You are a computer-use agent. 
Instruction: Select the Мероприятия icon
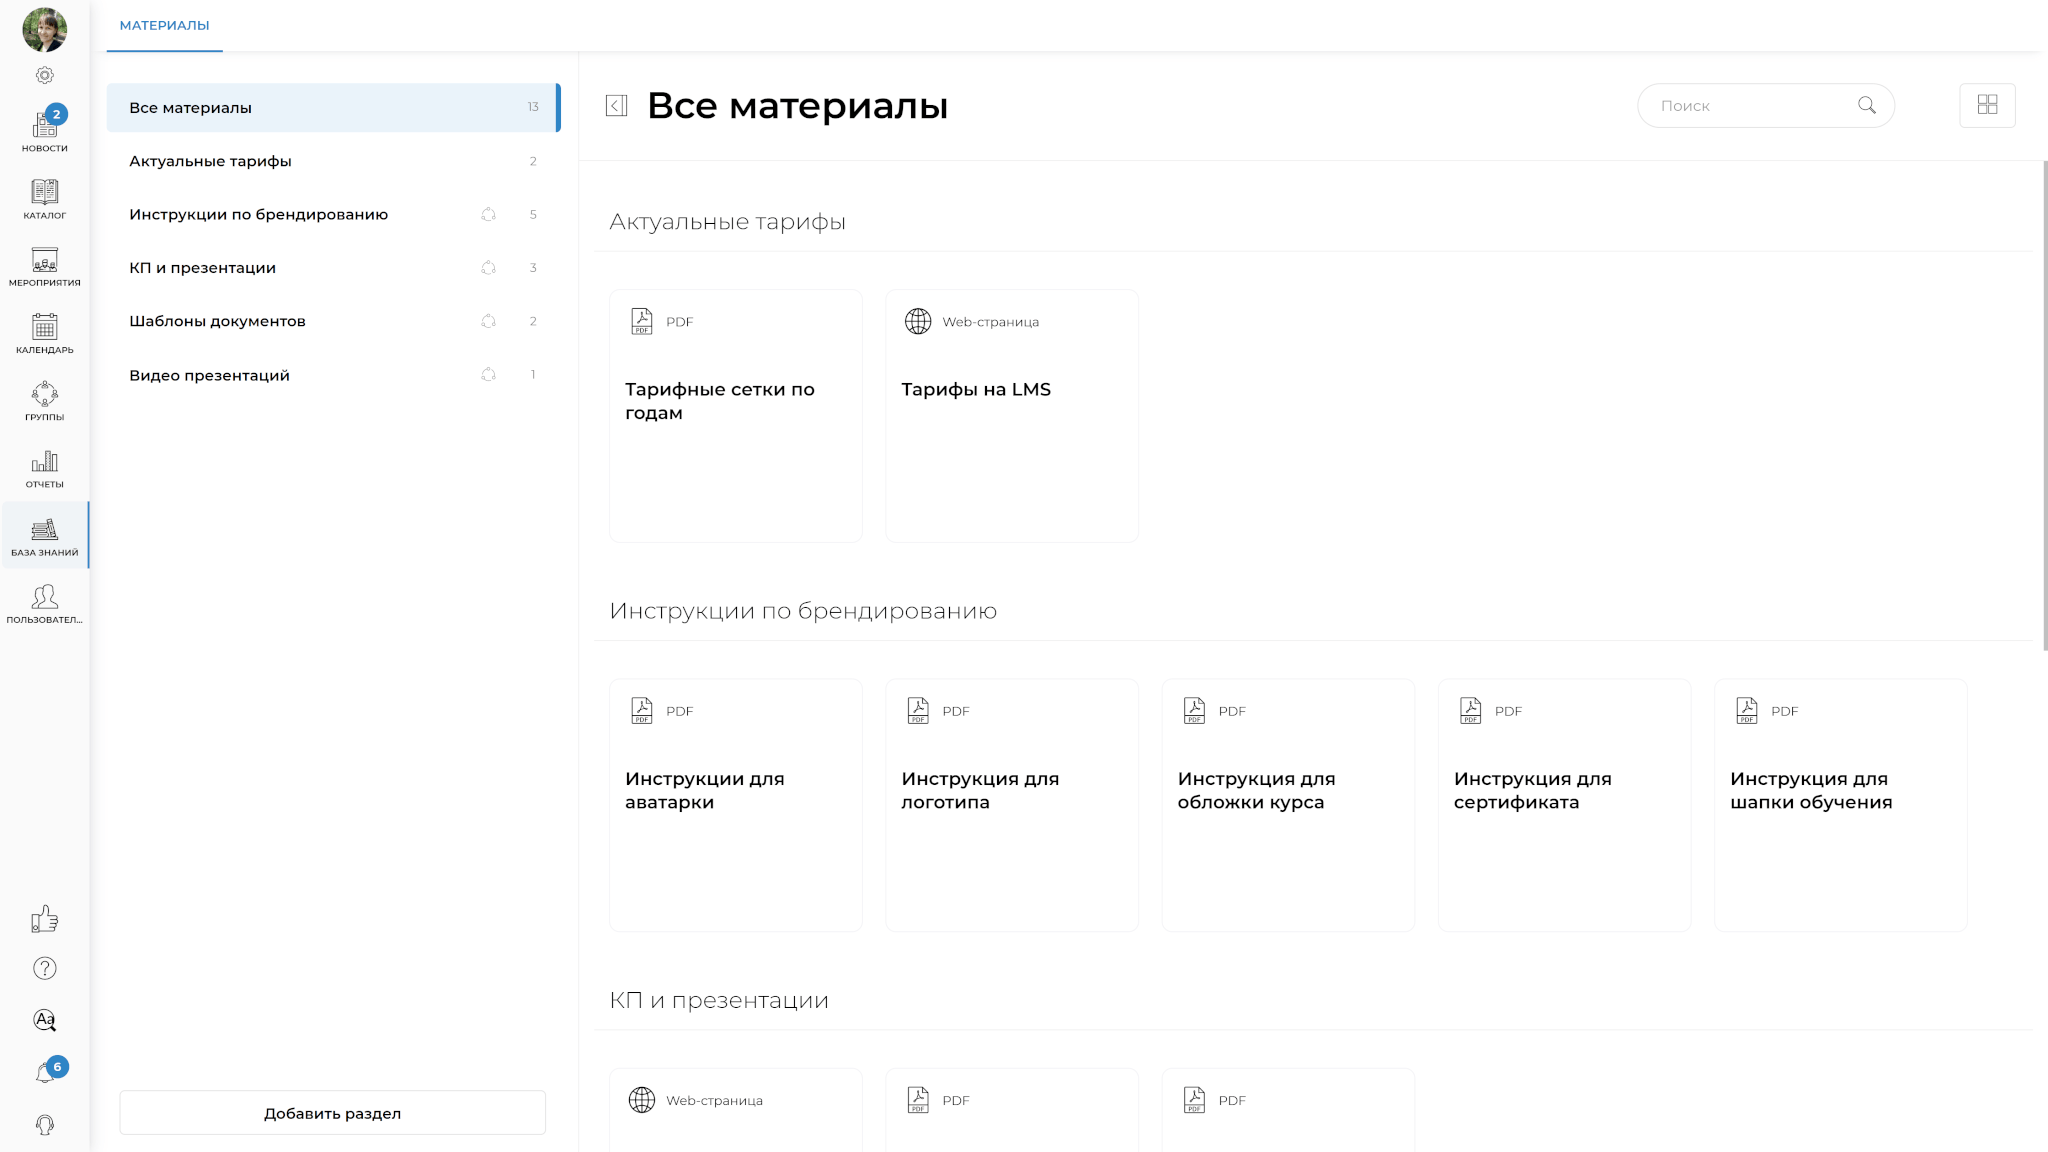(x=44, y=264)
